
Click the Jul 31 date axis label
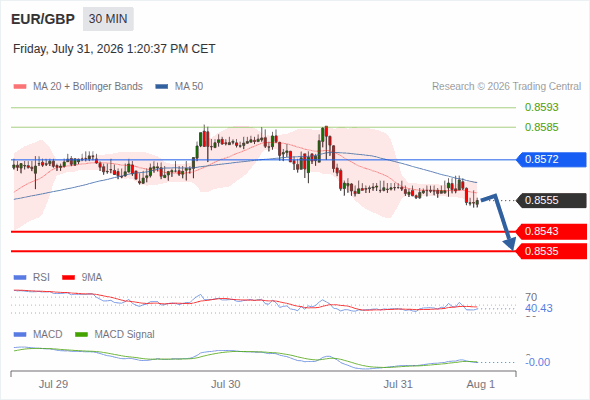coord(398,384)
